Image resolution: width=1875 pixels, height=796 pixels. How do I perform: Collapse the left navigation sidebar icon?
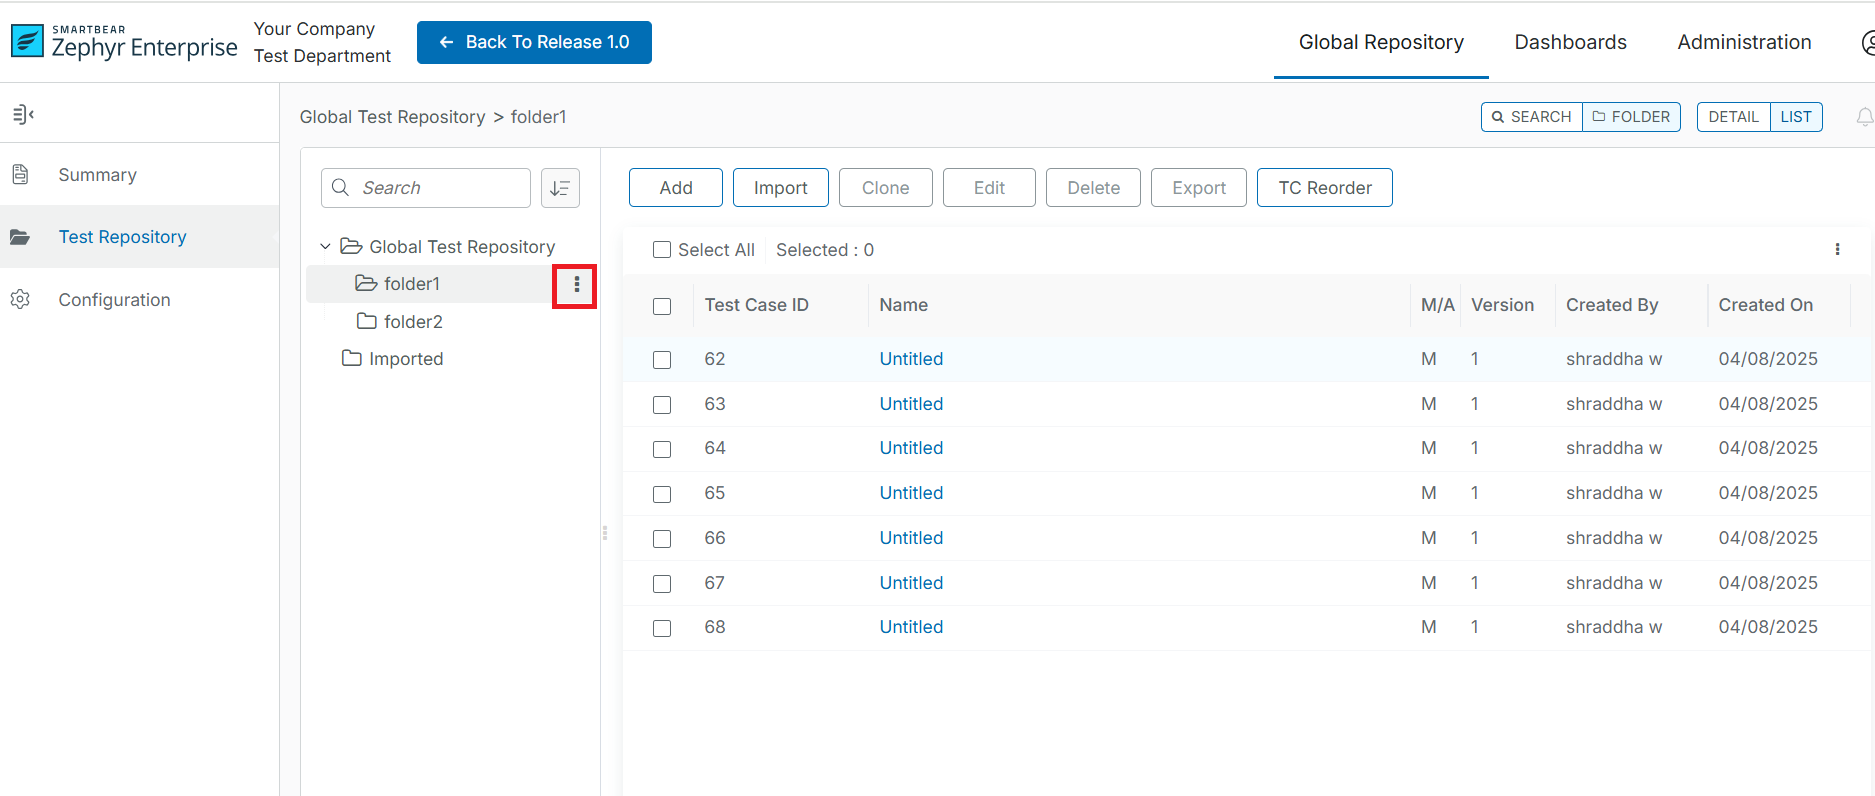[23, 115]
